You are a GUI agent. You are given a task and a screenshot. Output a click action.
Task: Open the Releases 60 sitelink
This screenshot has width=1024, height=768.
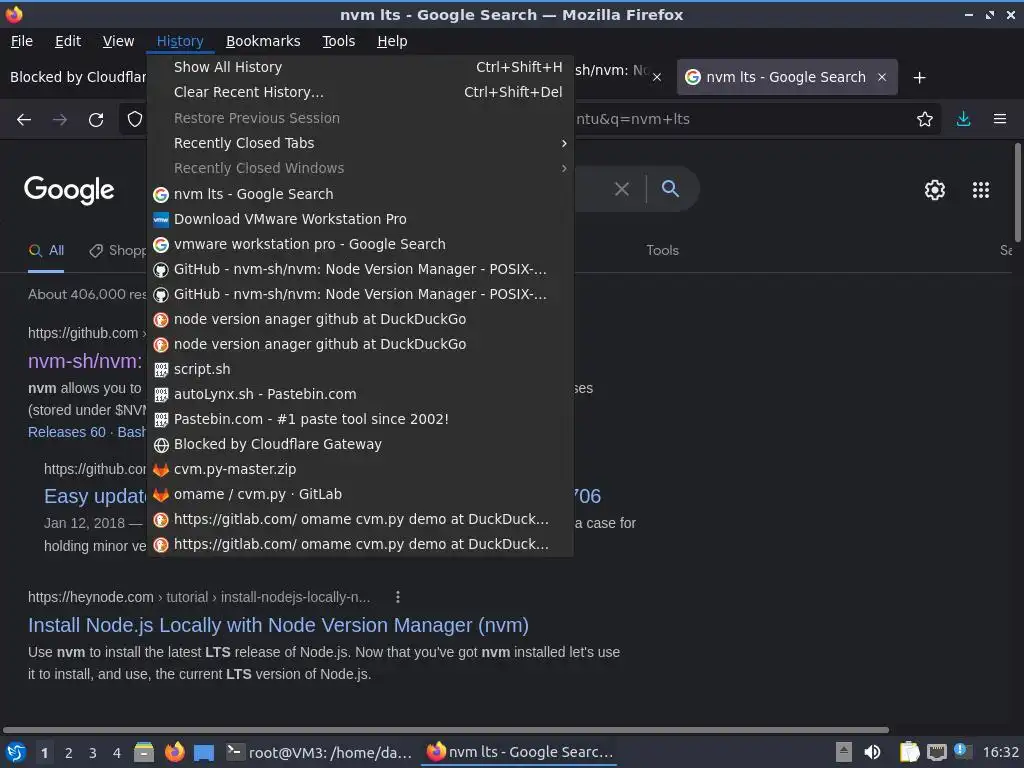tap(67, 432)
